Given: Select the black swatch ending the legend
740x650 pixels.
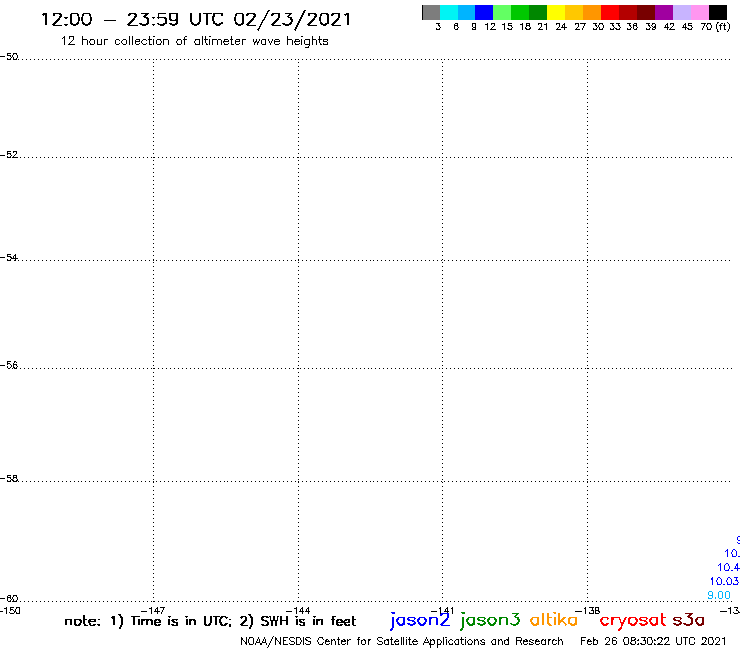Looking at the screenshot, I should click(x=718, y=12).
